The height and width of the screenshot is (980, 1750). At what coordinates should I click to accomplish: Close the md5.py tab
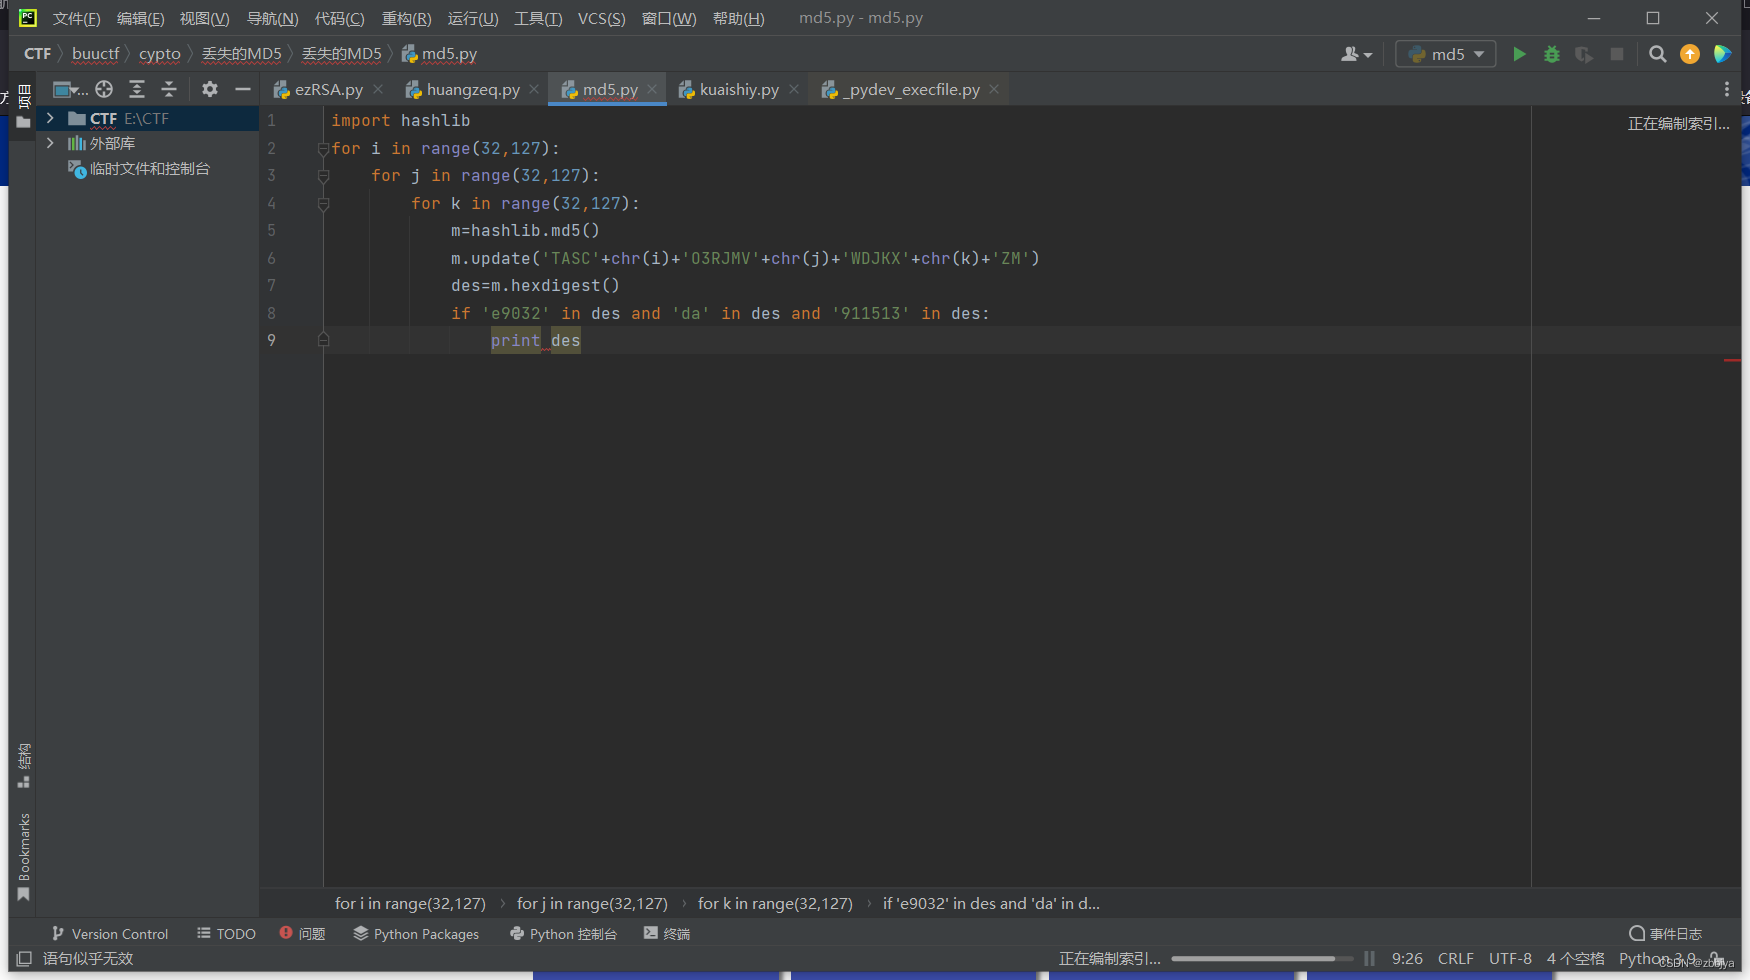tap(652, 89)
